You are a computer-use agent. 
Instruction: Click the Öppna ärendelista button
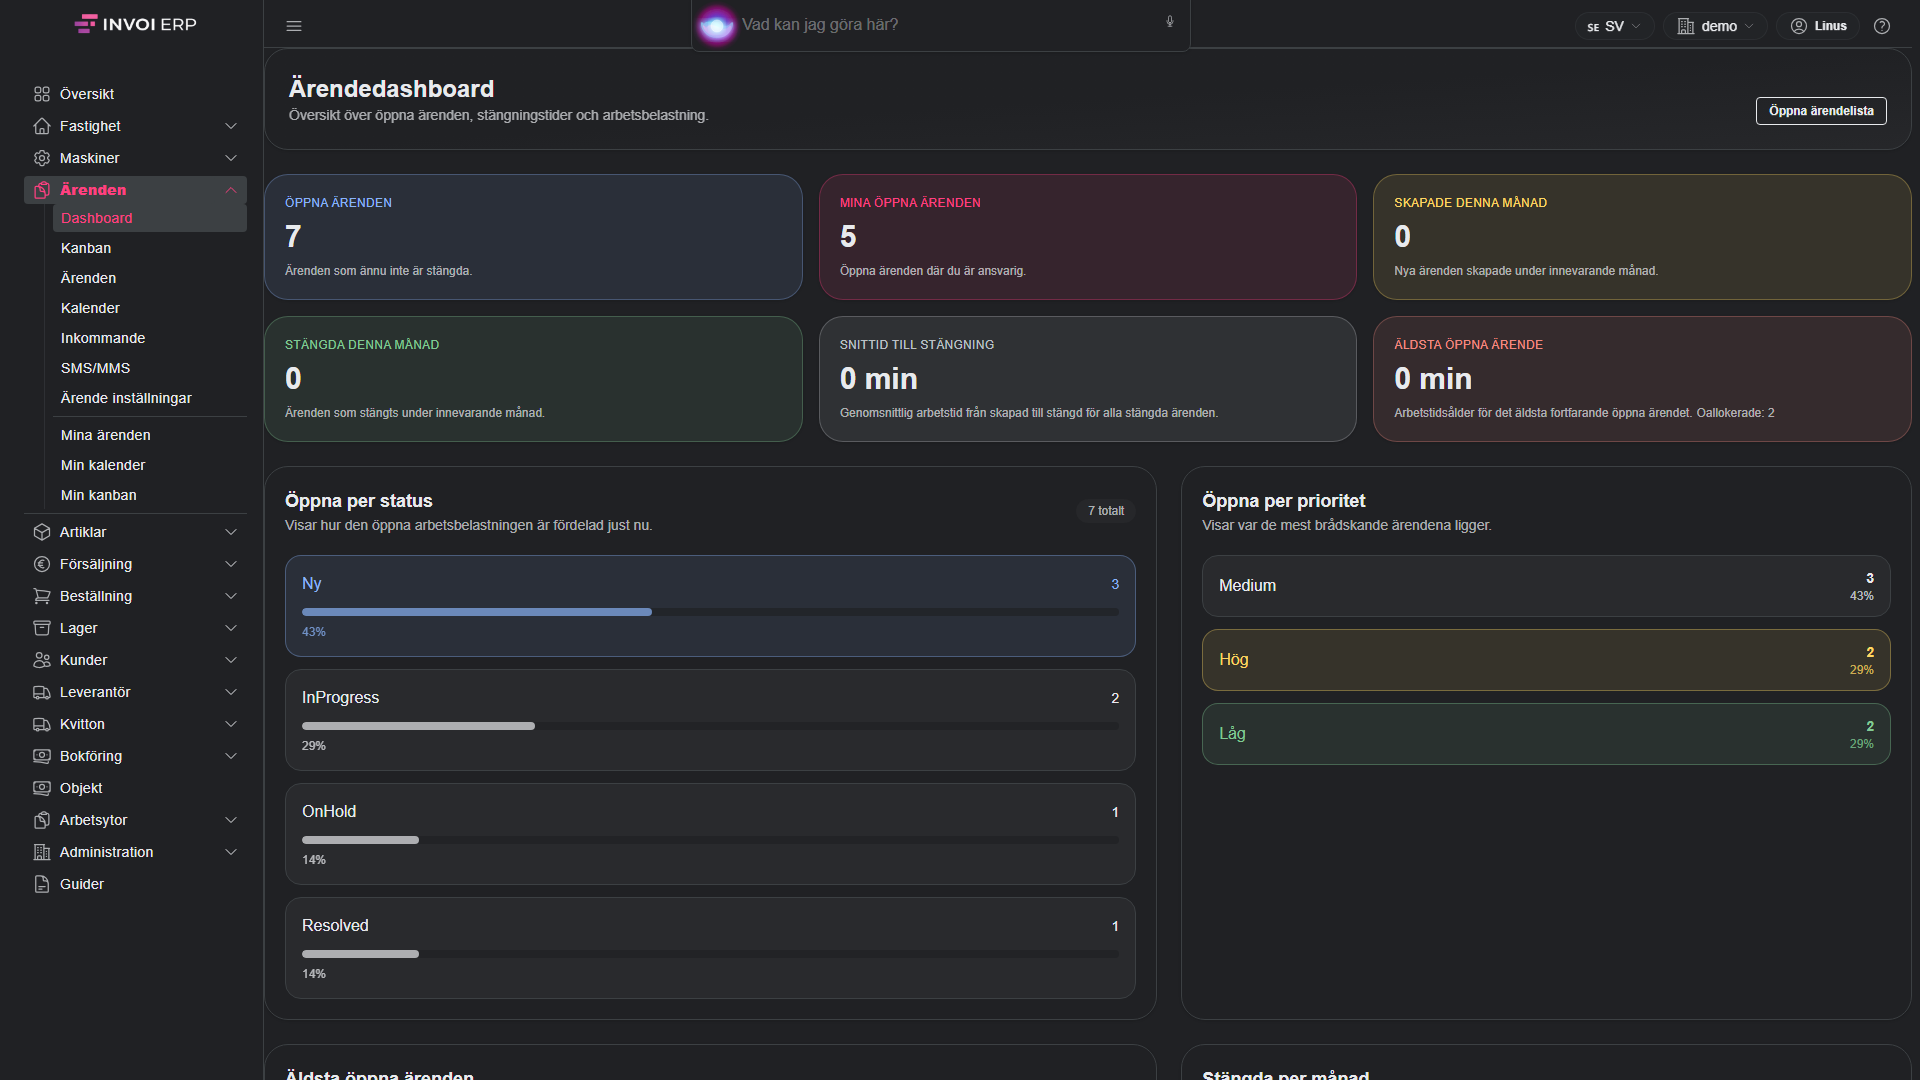tap(1821, 111)
